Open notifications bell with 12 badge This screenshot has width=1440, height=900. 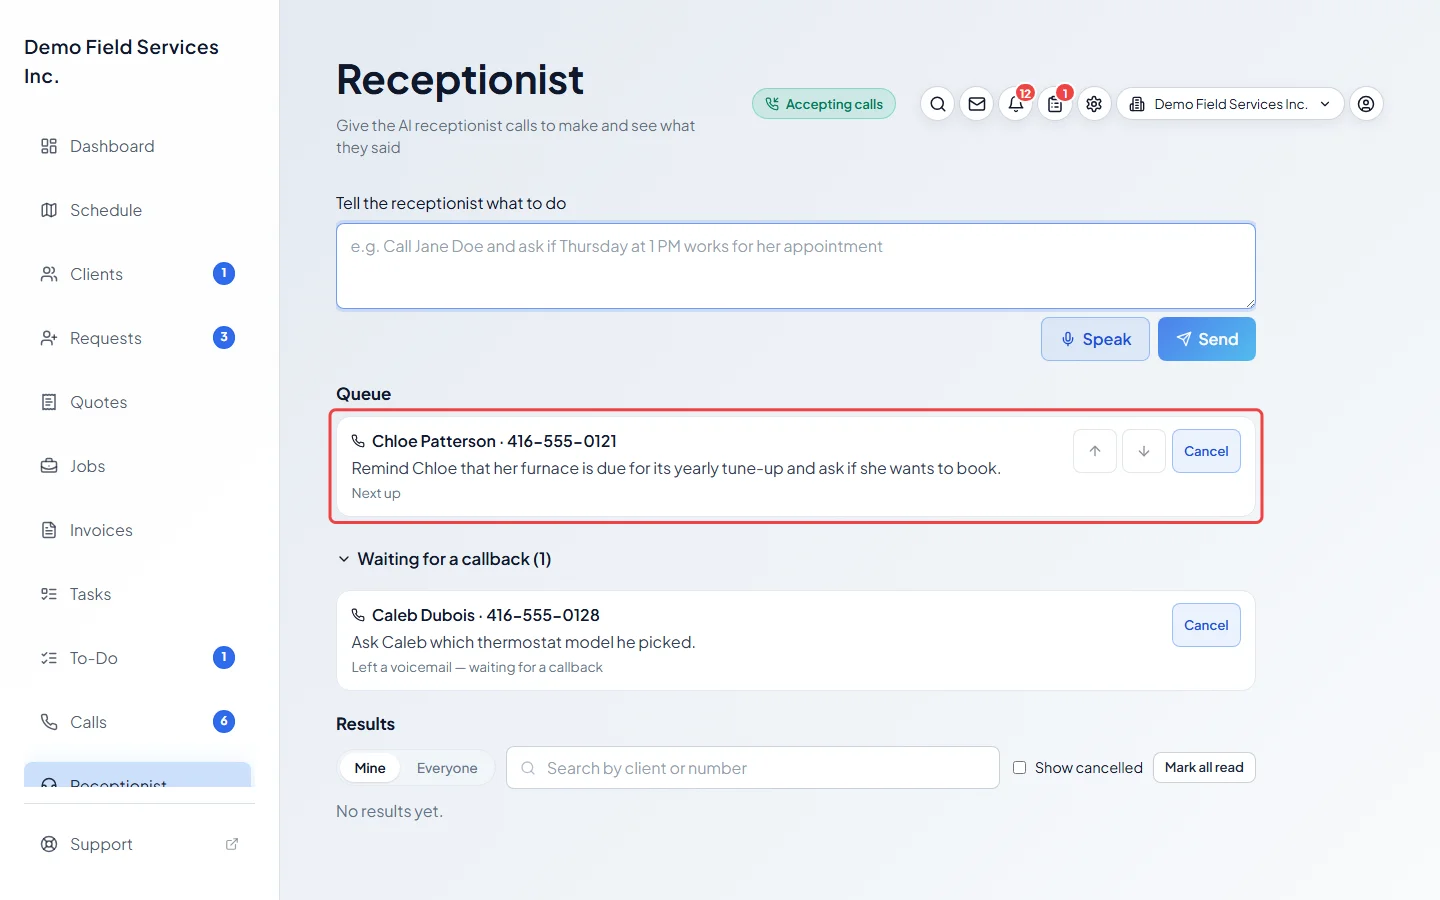(1016, 104)
